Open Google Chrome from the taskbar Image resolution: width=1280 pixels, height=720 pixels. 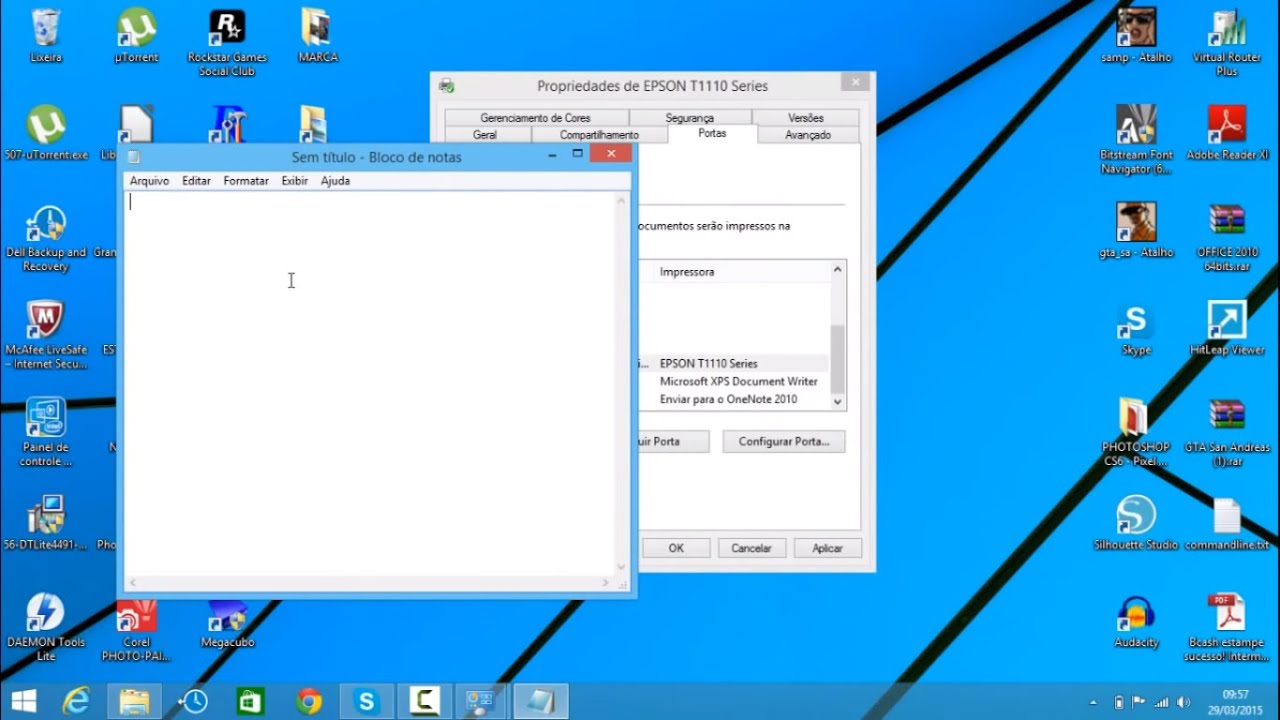(308, 701)
